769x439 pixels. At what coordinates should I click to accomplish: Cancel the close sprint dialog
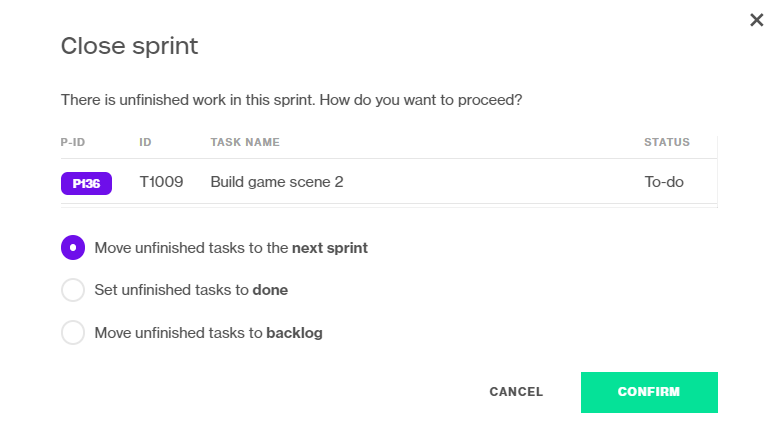coord(516,392)
